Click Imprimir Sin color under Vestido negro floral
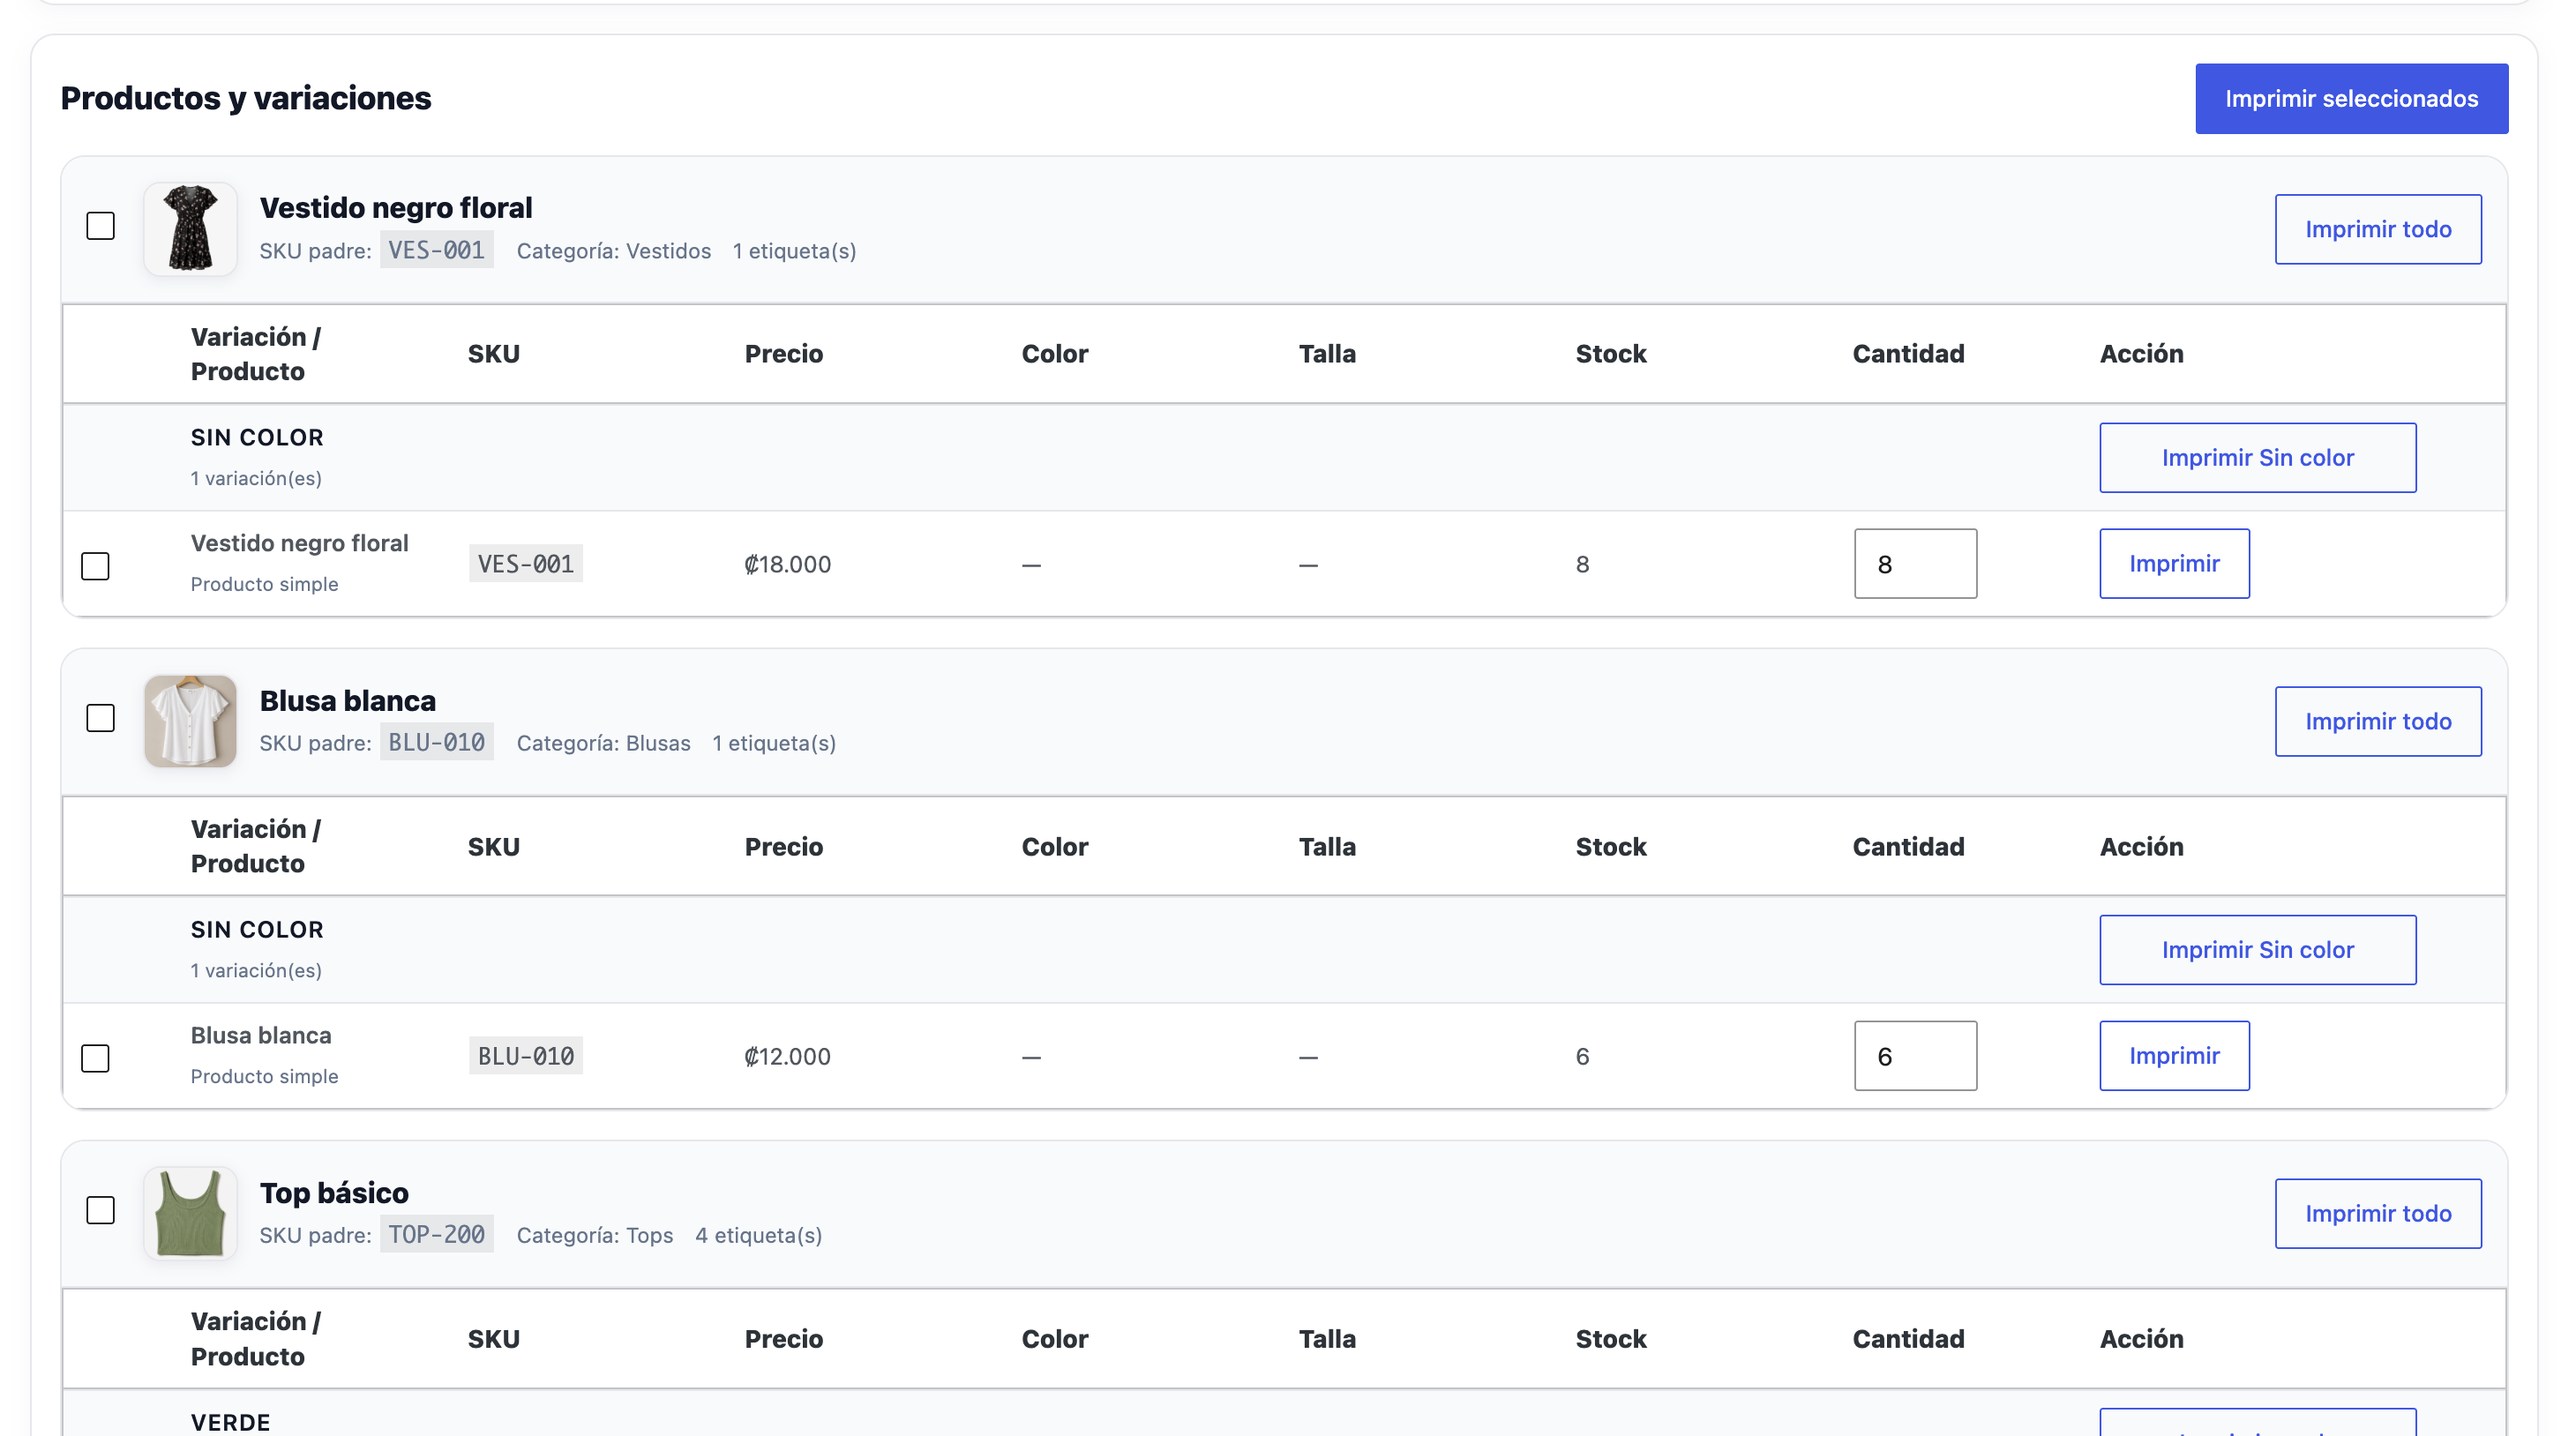Image resolution: width=2576 pixels, height=1436 pixels. coord(2257,458)
